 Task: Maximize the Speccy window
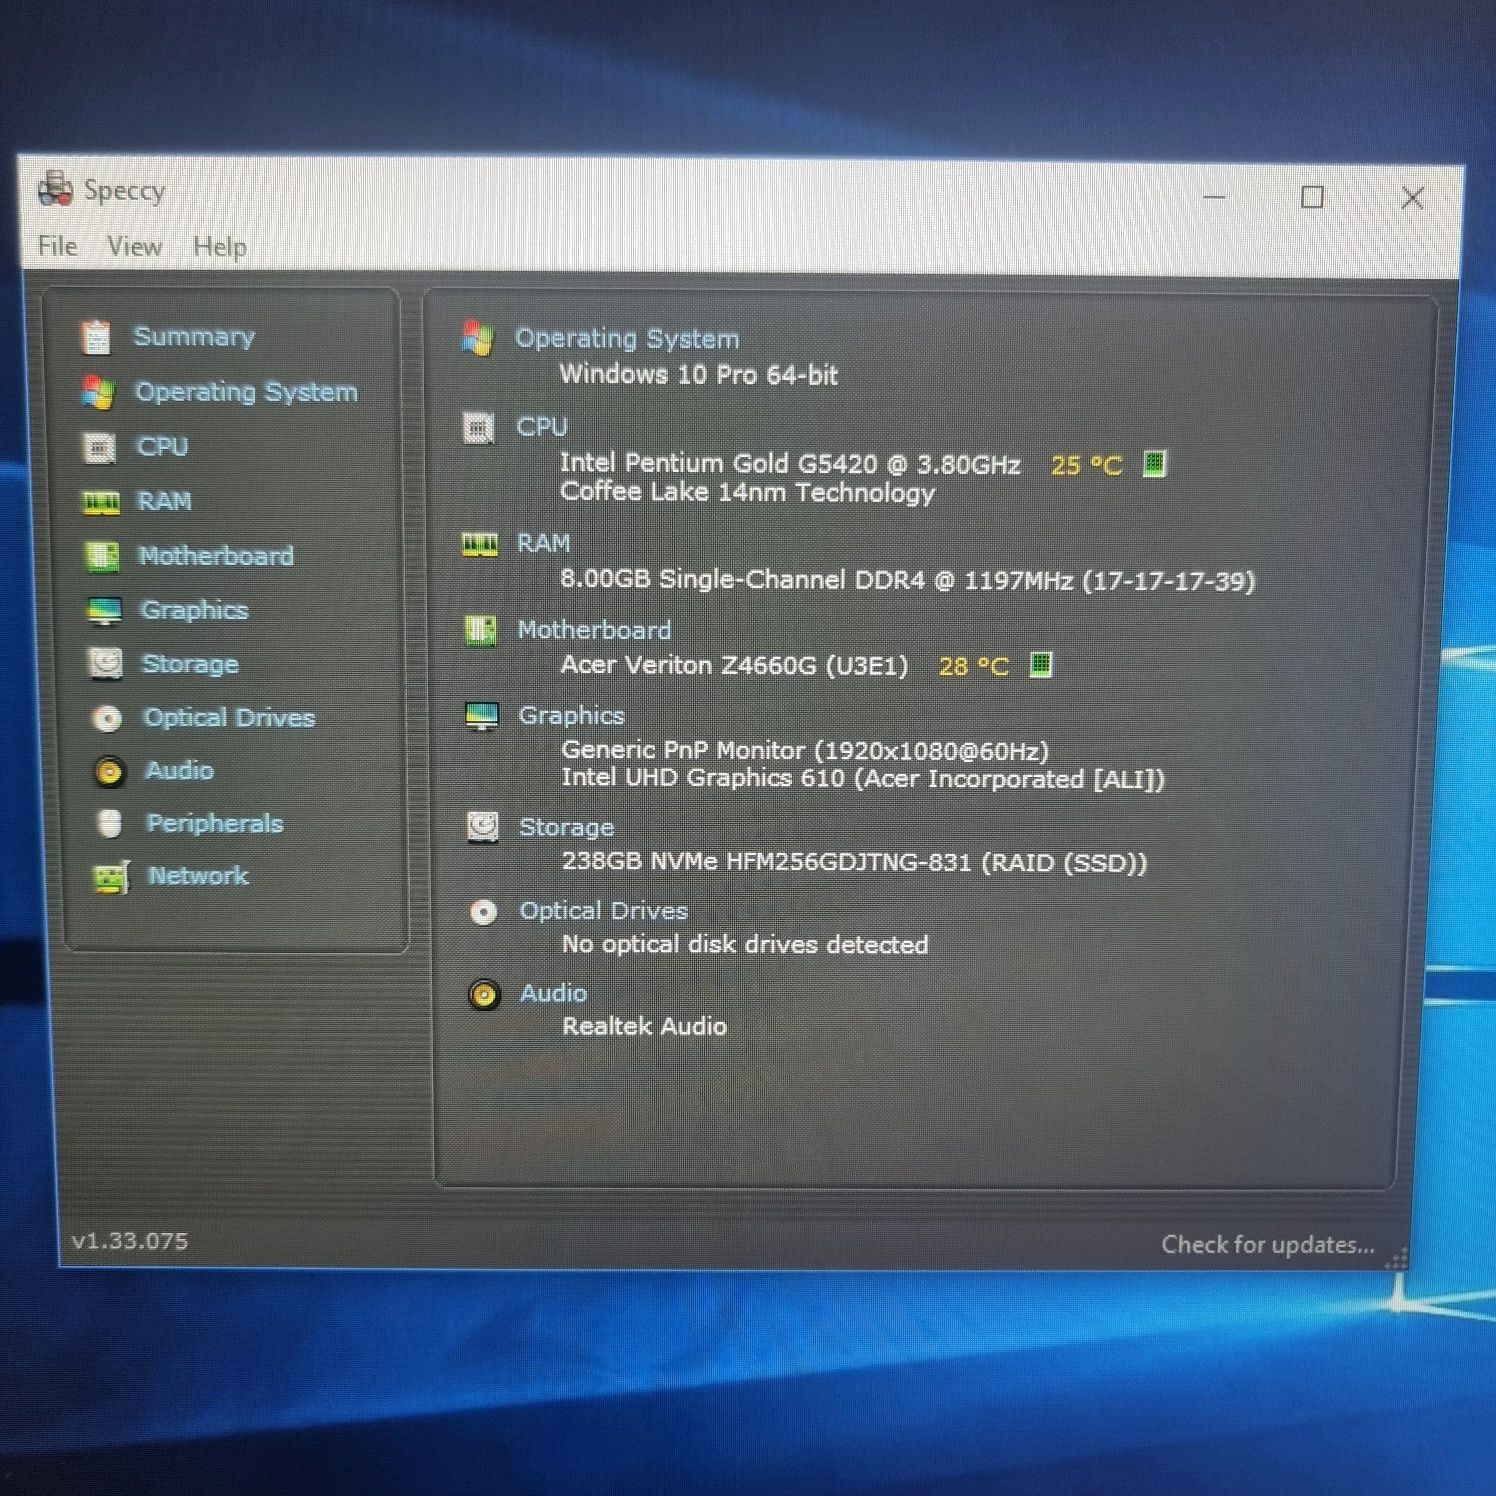pyautogui.click(x=1313, y=197)
